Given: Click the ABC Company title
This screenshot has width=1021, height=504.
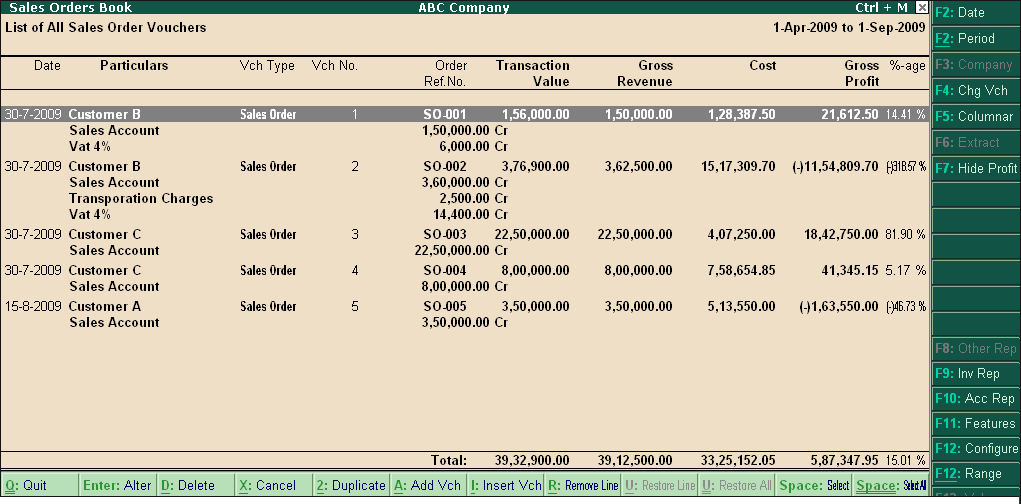Looking at the screenshot, I should point(464,8).
